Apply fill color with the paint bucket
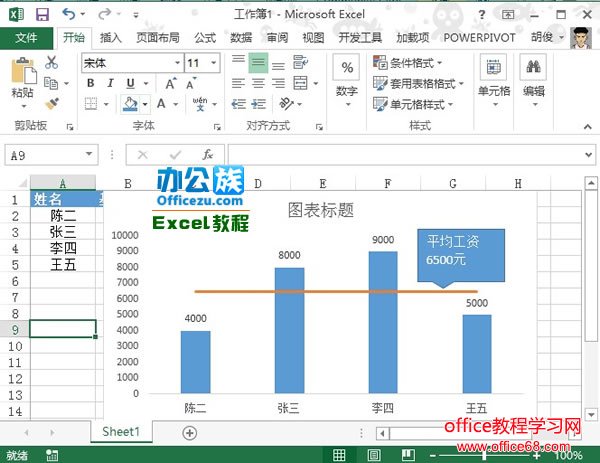This screenshot has width=600, height=463. [130, 104]
